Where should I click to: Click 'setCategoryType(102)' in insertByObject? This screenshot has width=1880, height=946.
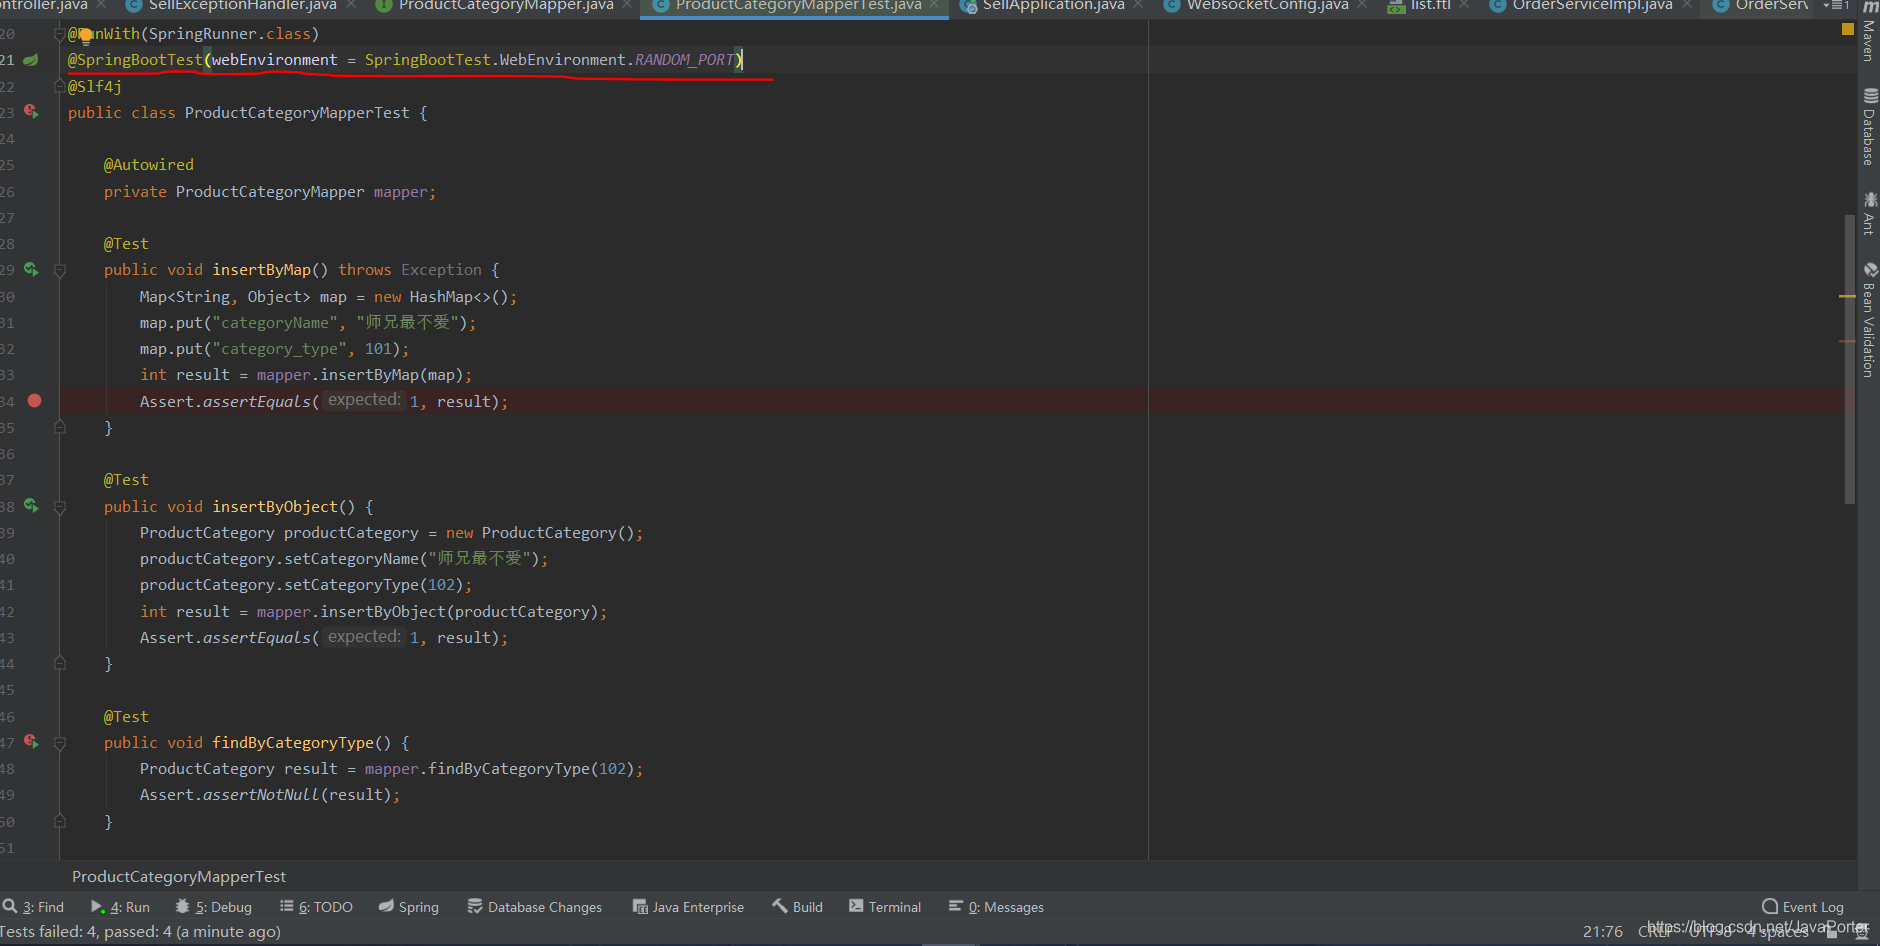374,585
